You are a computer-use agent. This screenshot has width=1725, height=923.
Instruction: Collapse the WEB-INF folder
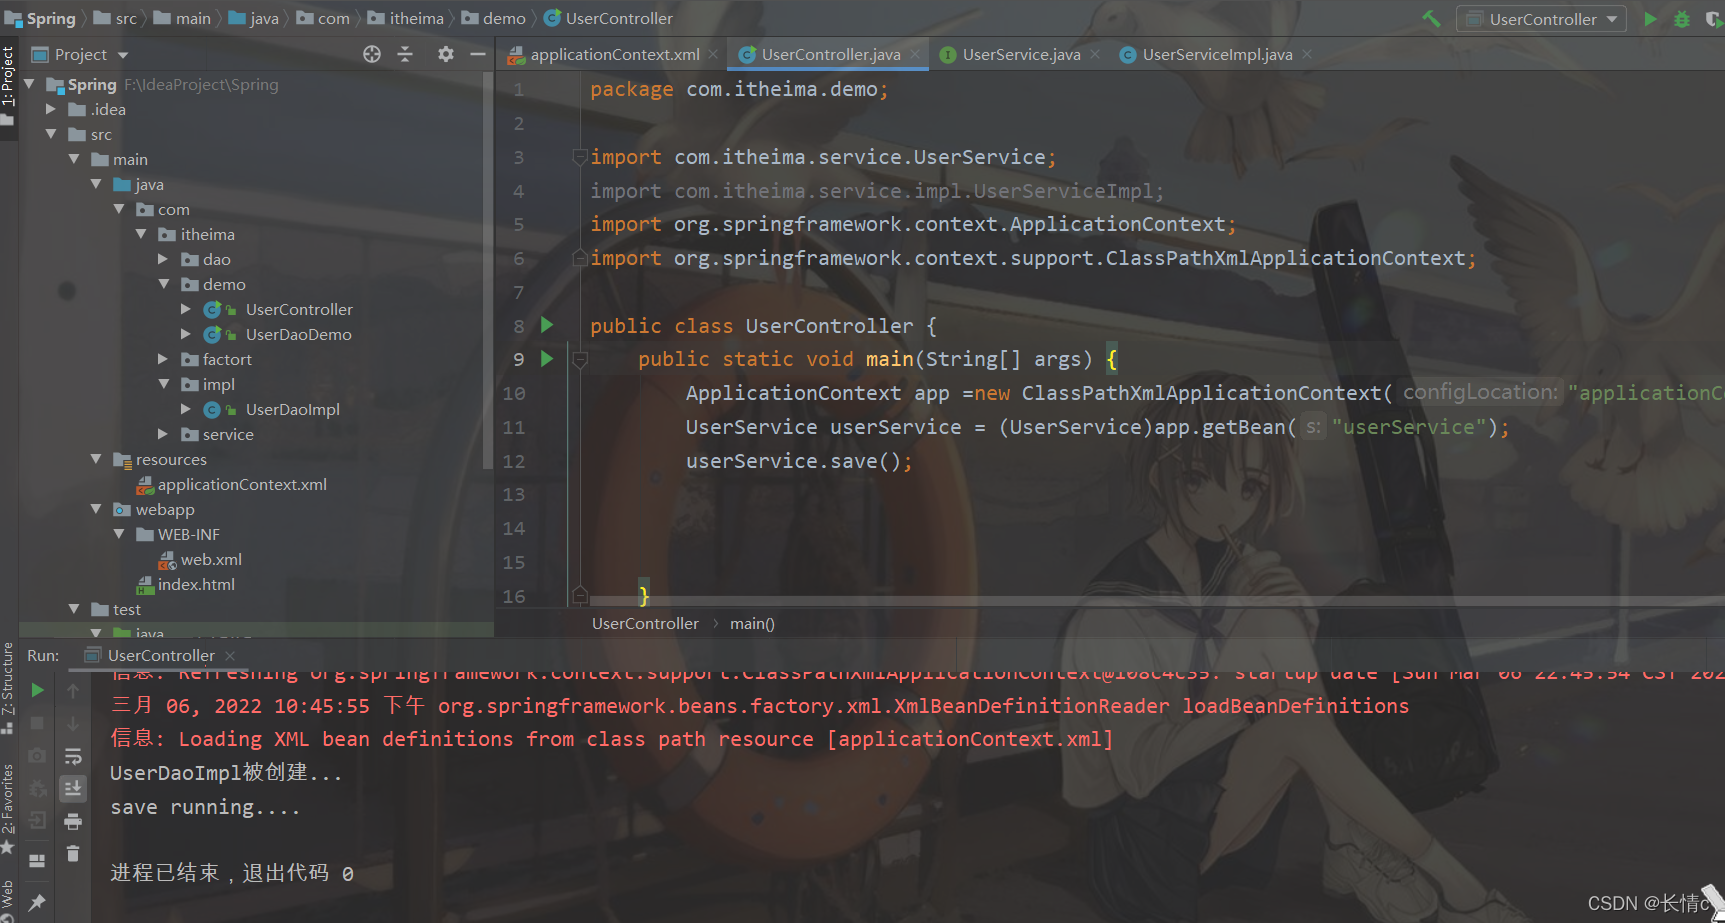(x=118, y=534)
